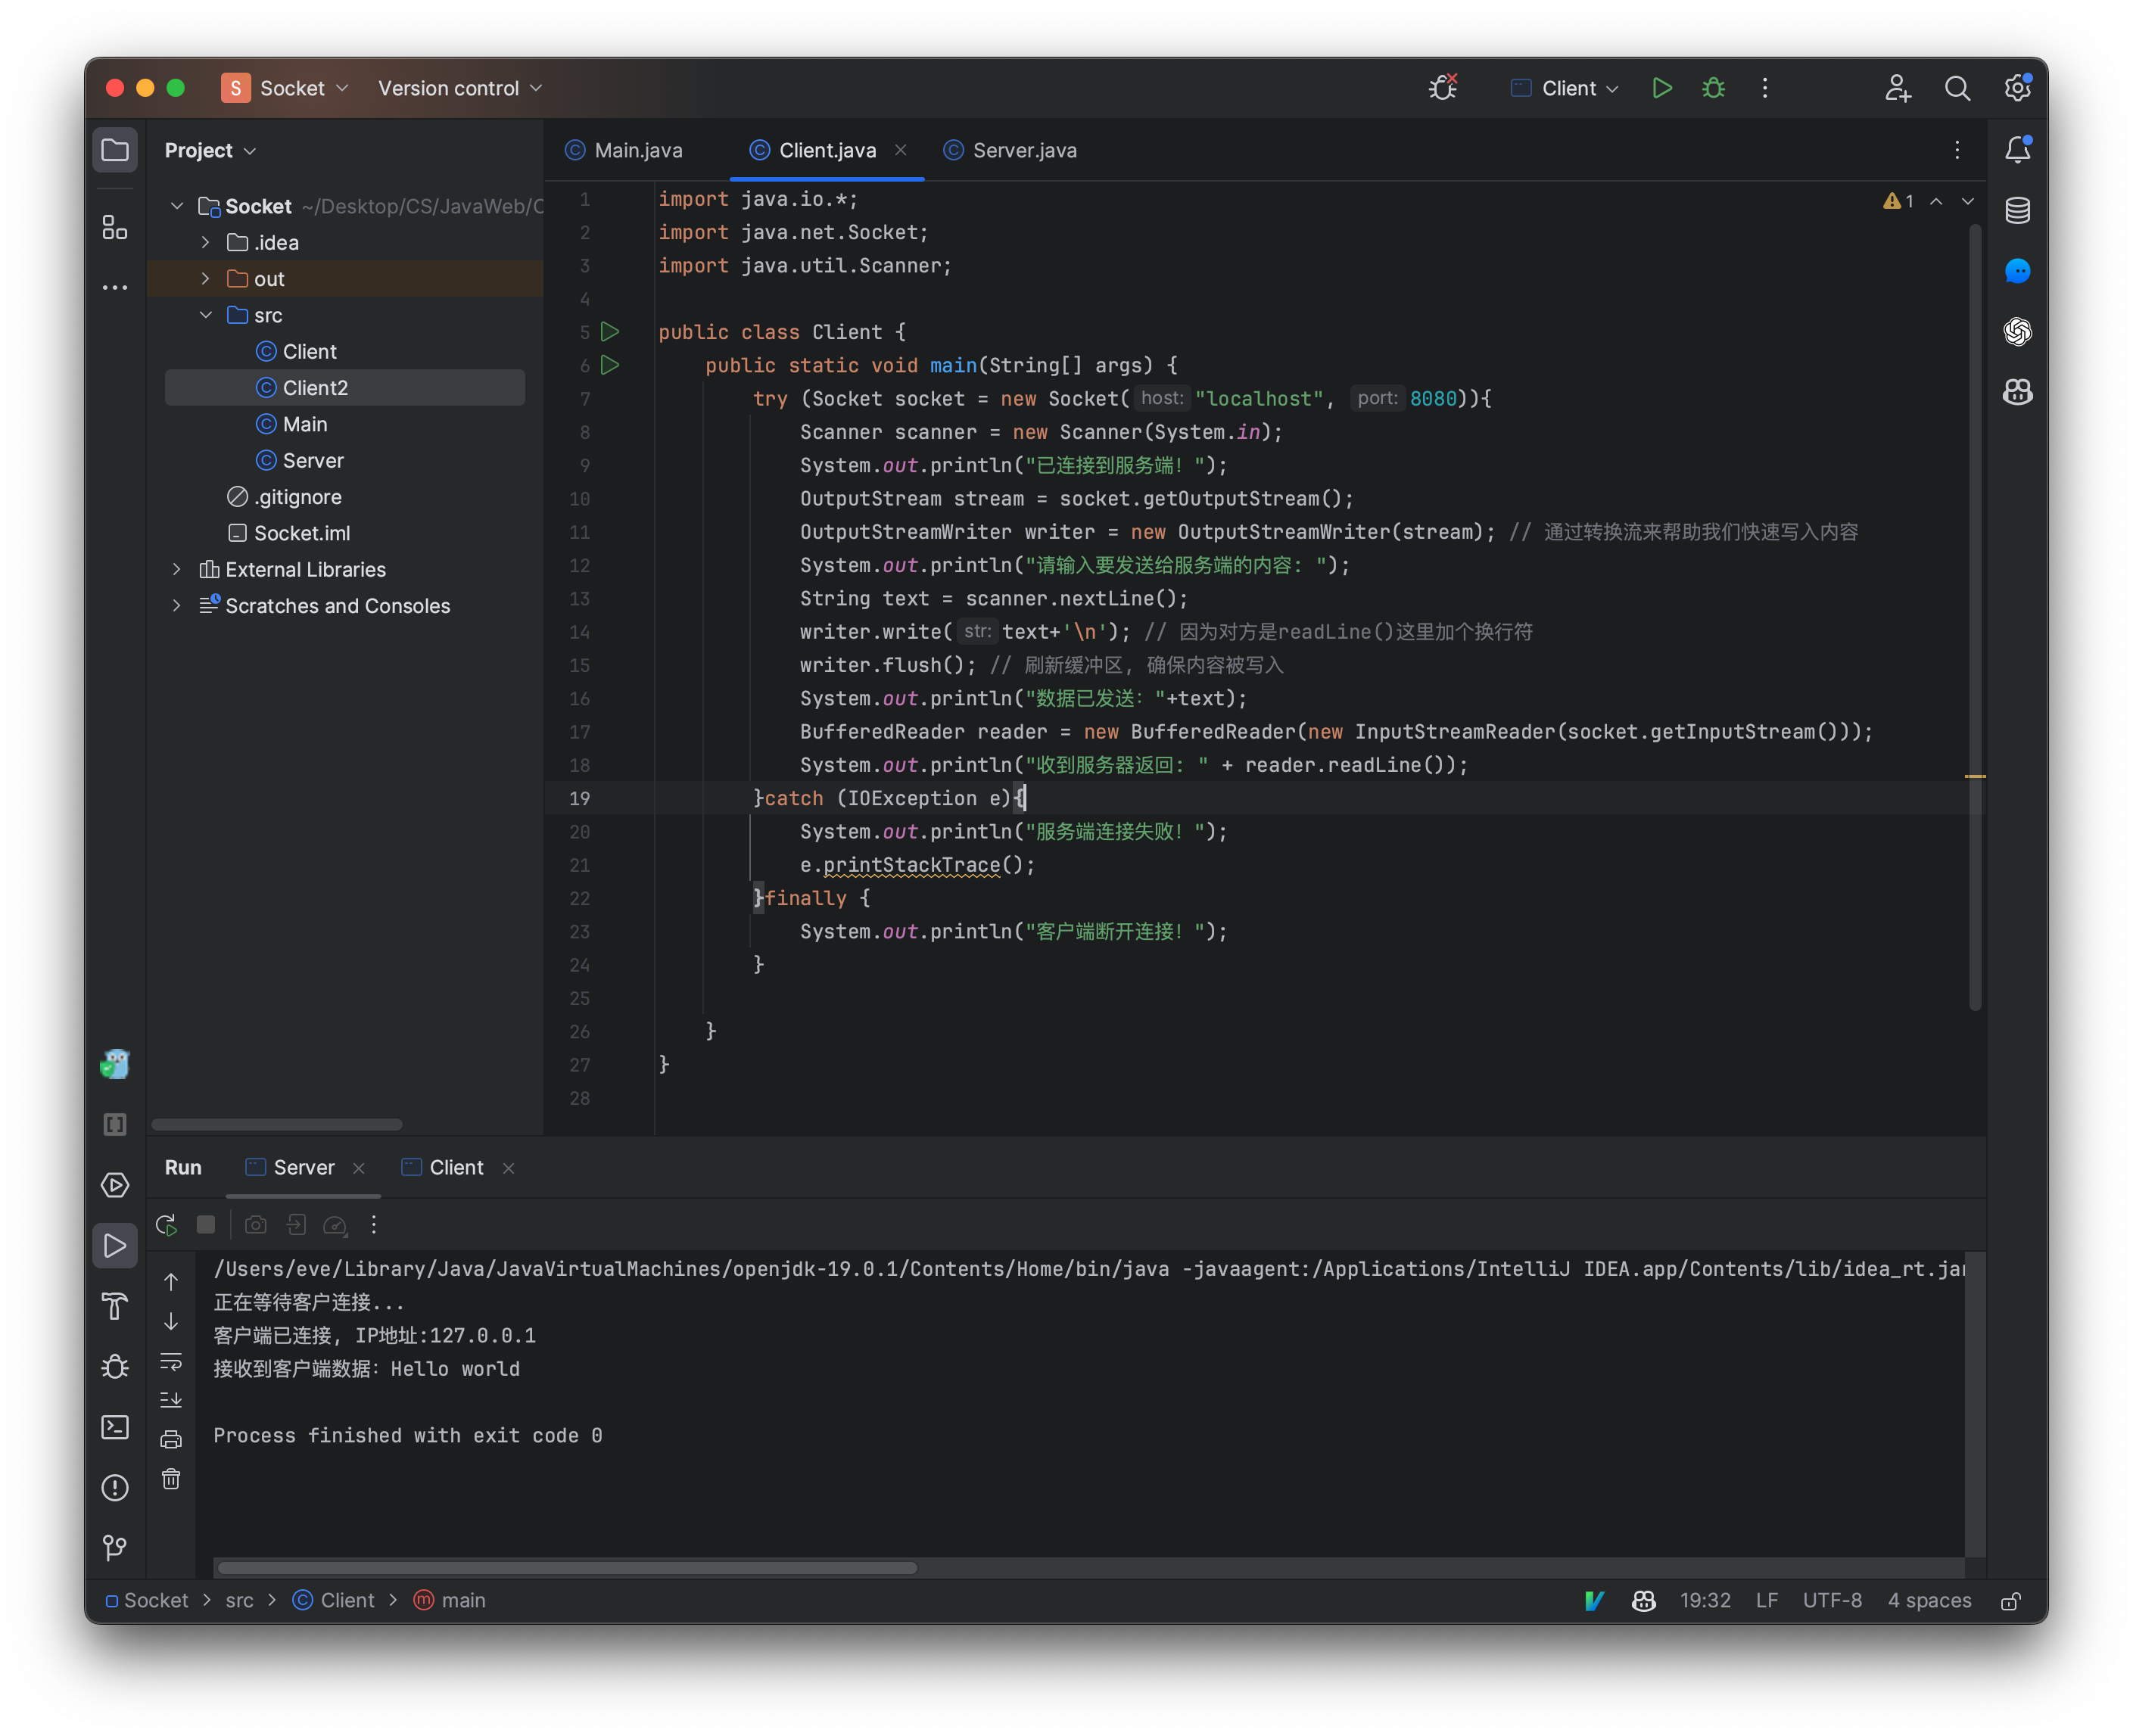This screenshot has height=1736, width=2133.
Task: Start a debug session using the bug icon
Action: 1713,88
